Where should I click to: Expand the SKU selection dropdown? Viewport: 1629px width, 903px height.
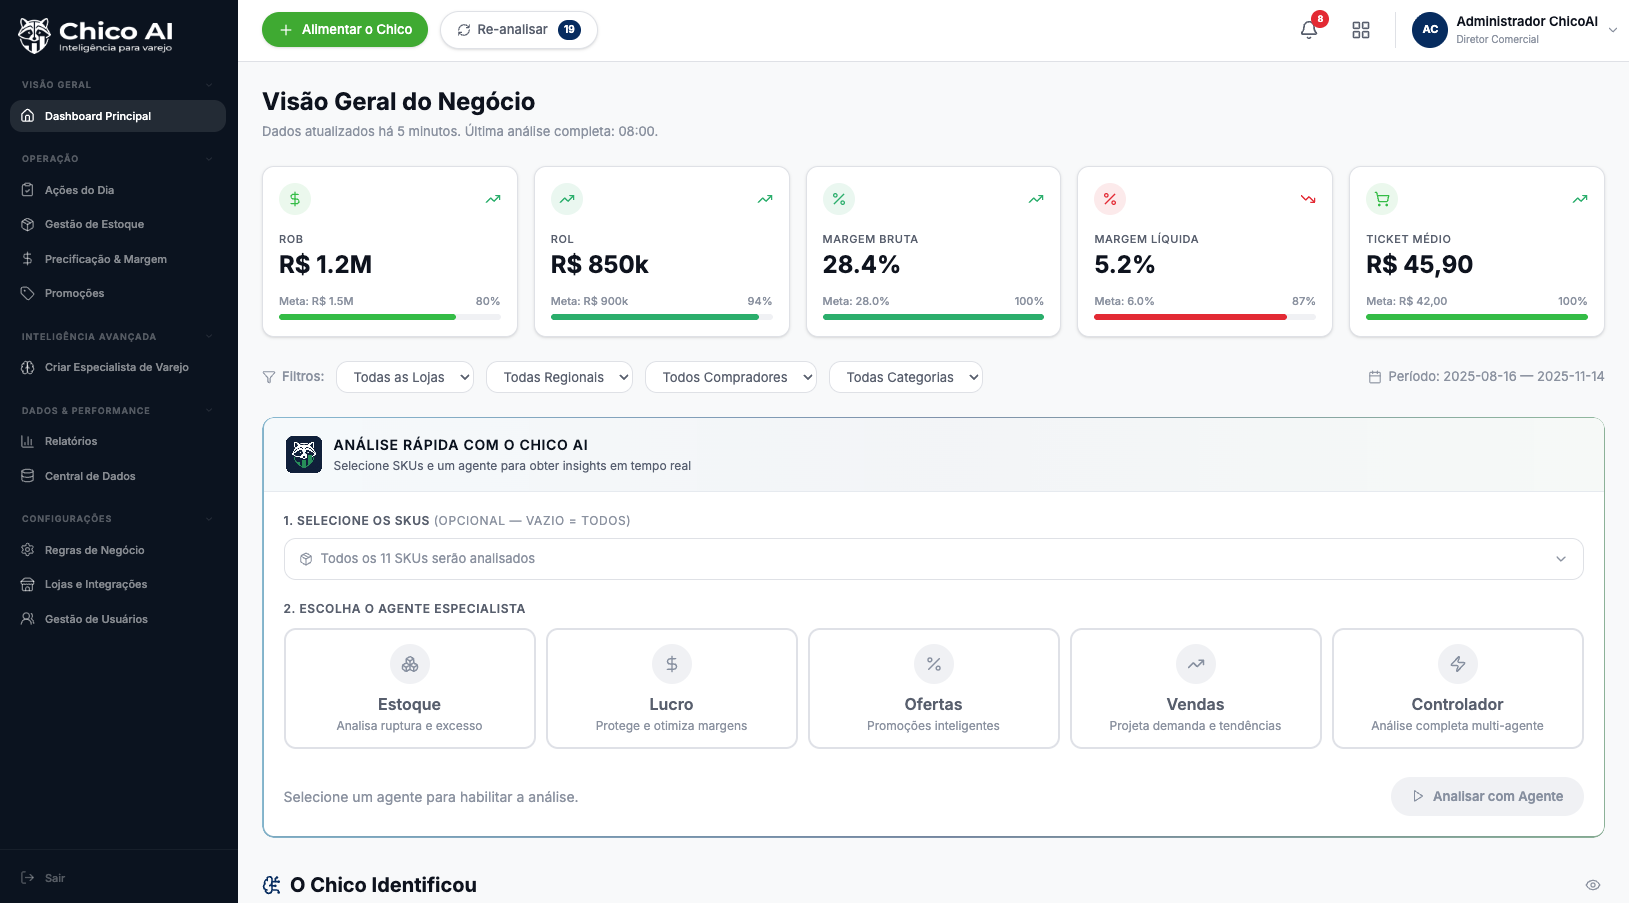[x=934, y=559]
